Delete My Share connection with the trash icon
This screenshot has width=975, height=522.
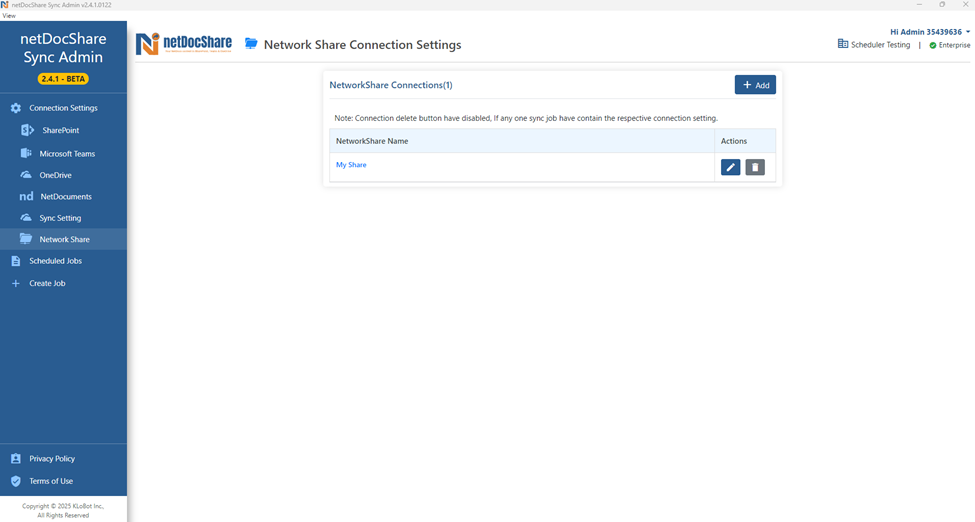[x=755, y=167]
